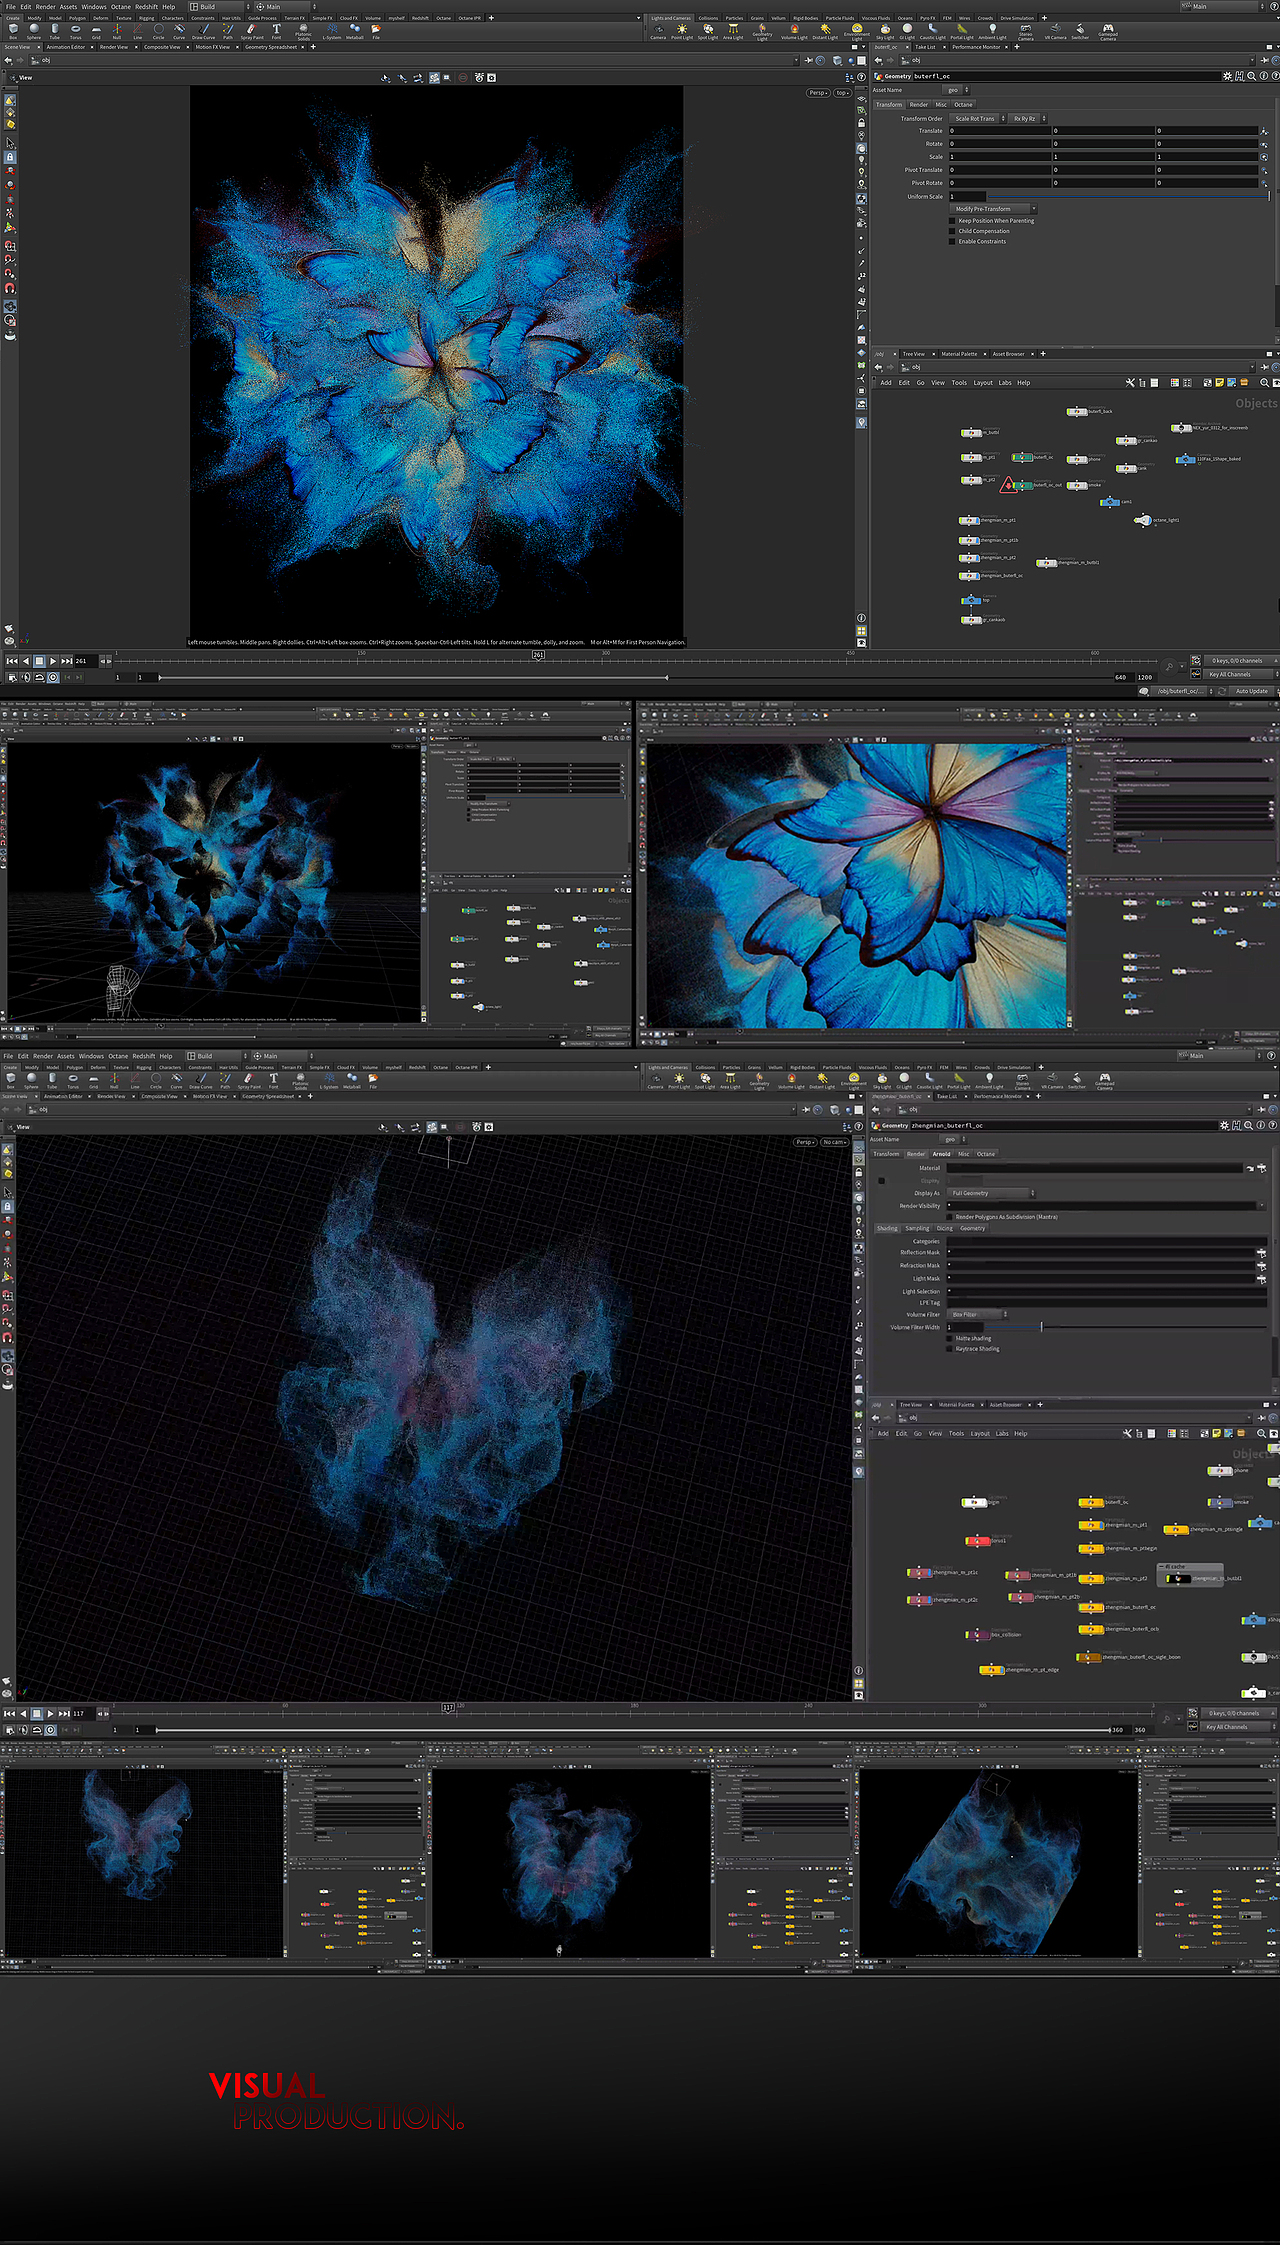Screen dimensions: 1280x2245
Task: Toggle the Raytrace Shading checkbox
Action: point(949,1349)
